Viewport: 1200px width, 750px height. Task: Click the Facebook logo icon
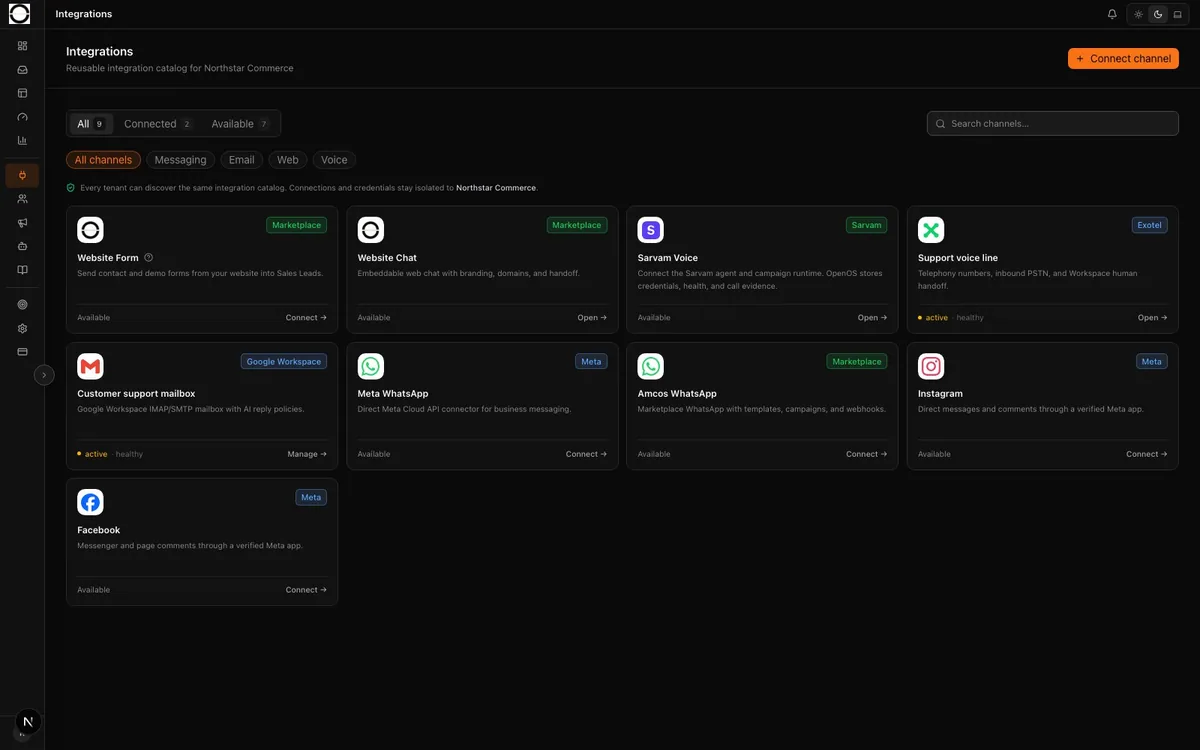(x=90, y=502)
